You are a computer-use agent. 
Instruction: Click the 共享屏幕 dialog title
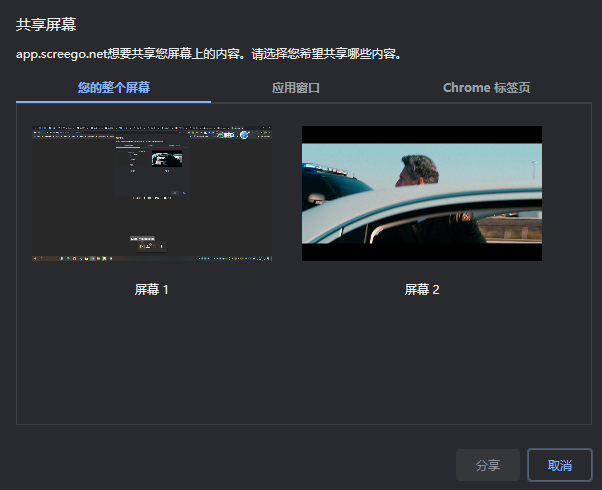click(46, 25)
